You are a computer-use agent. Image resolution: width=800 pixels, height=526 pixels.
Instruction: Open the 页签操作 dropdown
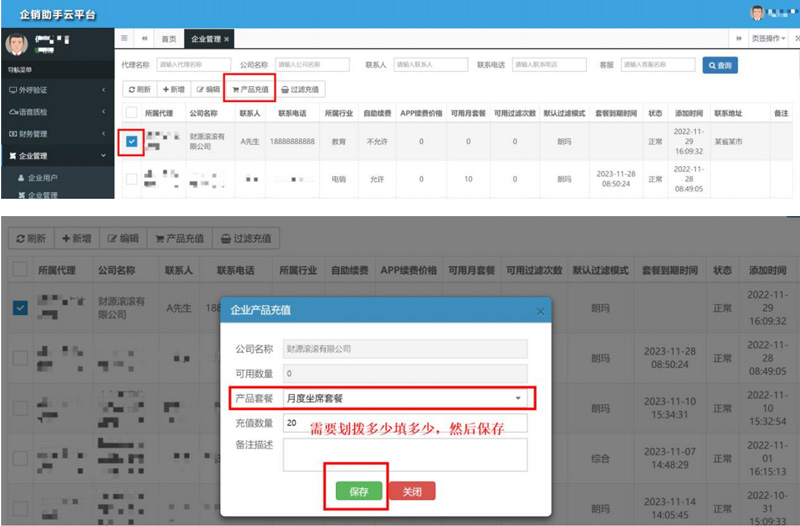pos(769,39)
